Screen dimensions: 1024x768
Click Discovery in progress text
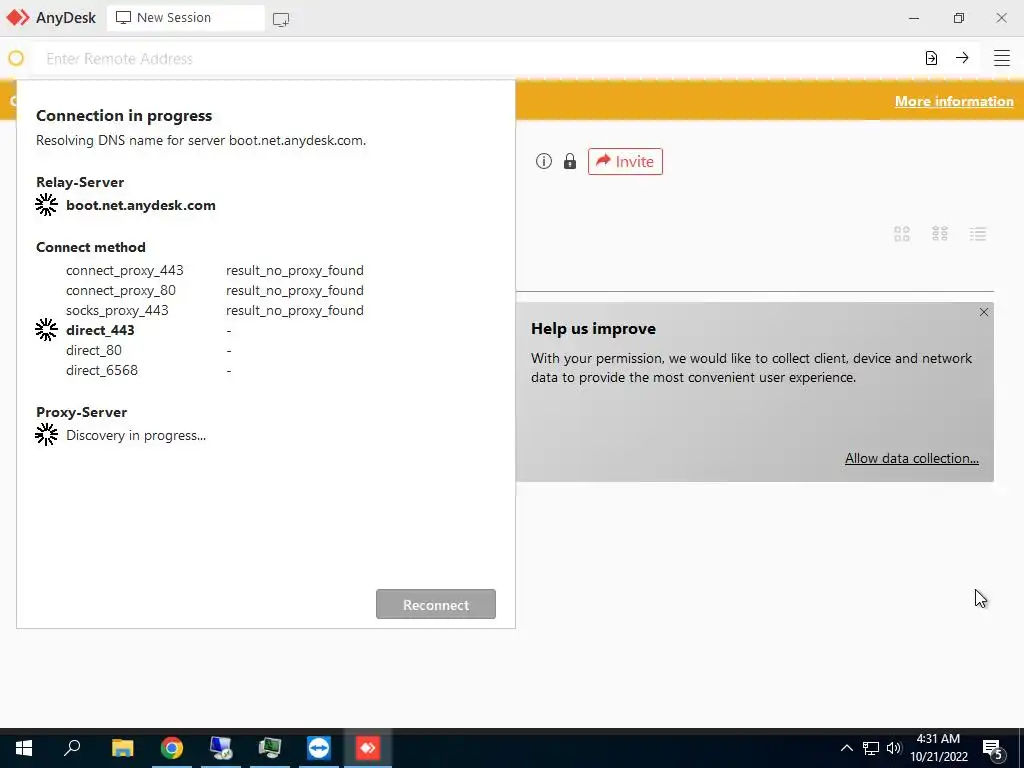[x=136, y=436]
